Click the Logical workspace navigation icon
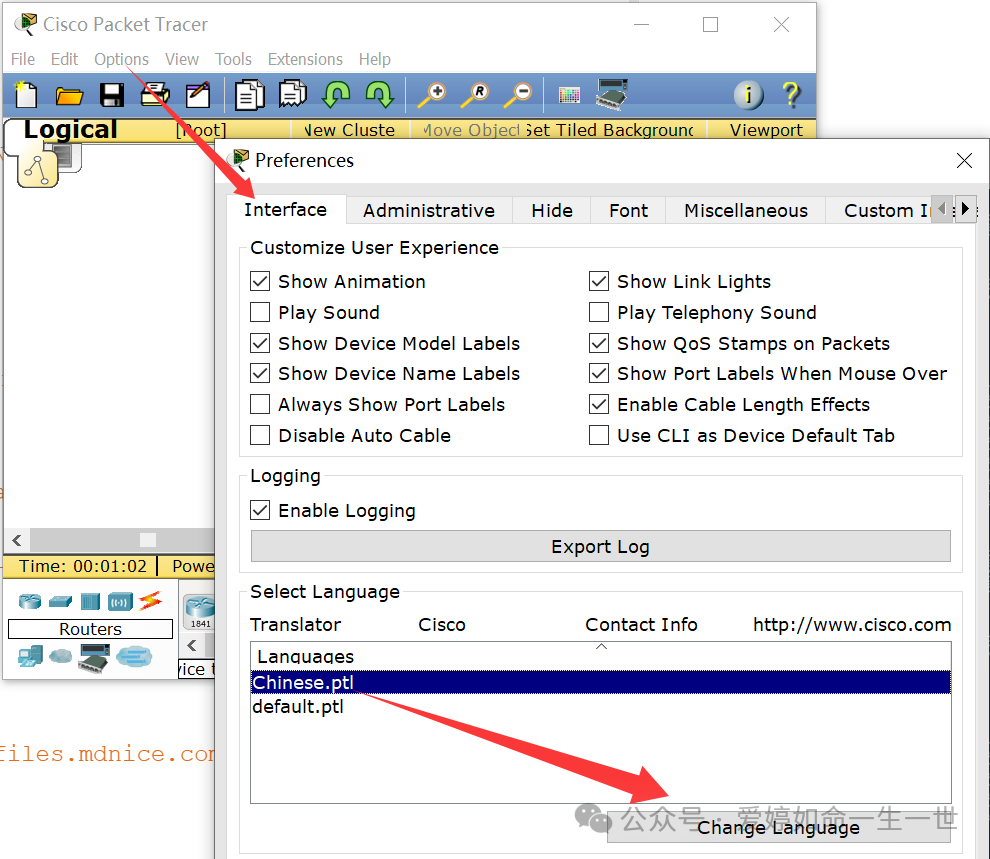 pos(38,169)
